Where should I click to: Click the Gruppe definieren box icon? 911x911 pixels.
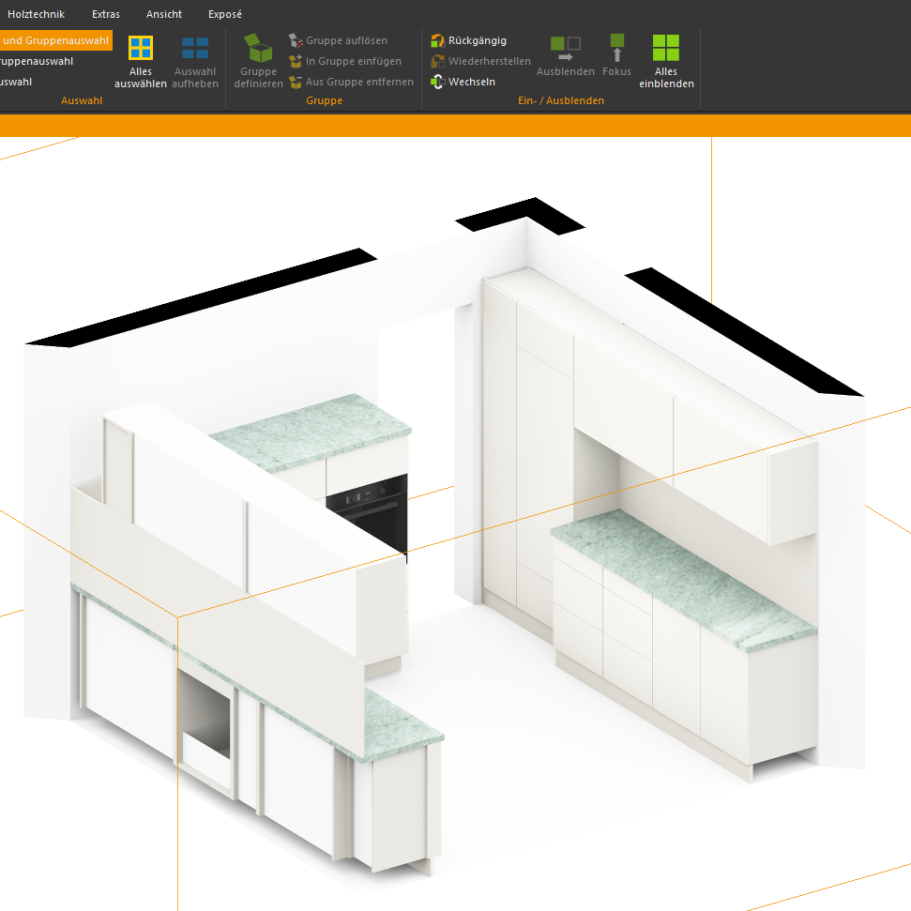[x=258, y=49]
